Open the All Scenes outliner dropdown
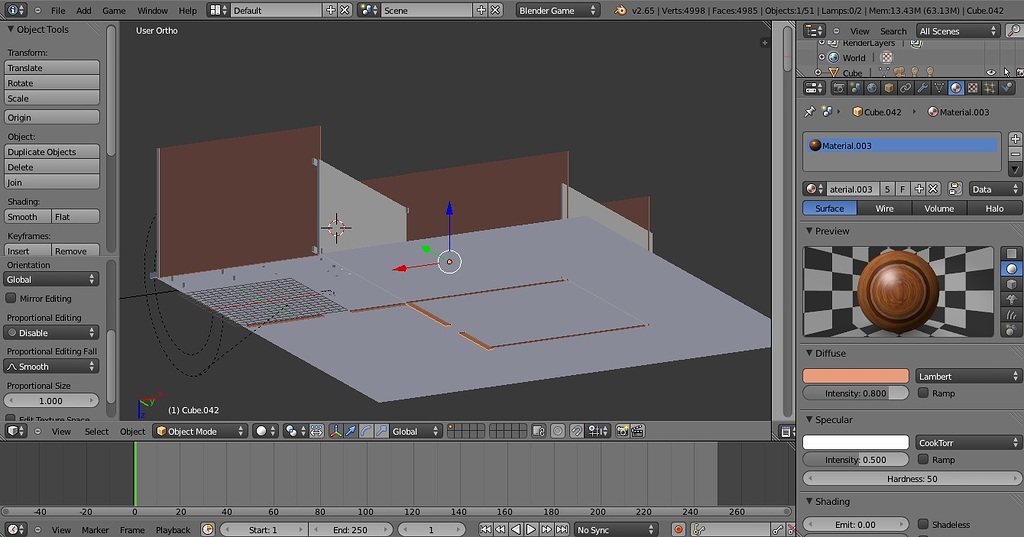 click(958, 31)
